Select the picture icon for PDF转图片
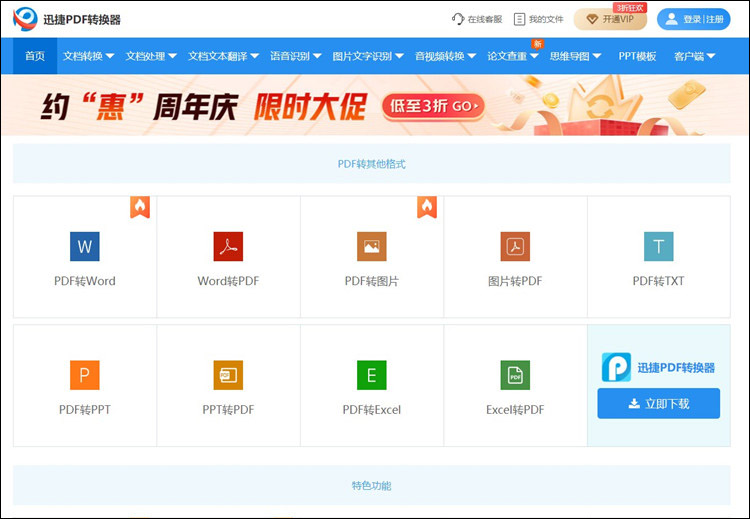 tap(372, 246)
